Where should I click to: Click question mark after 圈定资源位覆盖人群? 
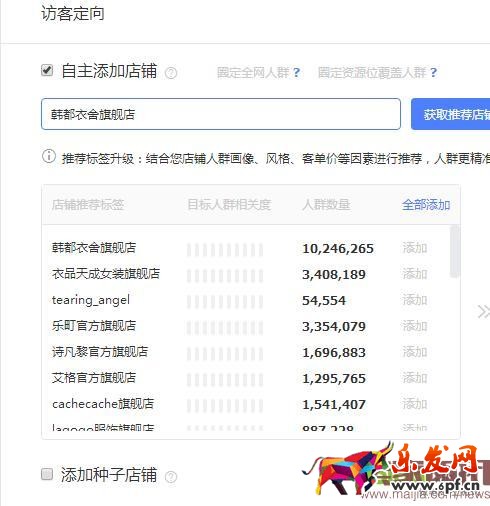tap(433, 73)
